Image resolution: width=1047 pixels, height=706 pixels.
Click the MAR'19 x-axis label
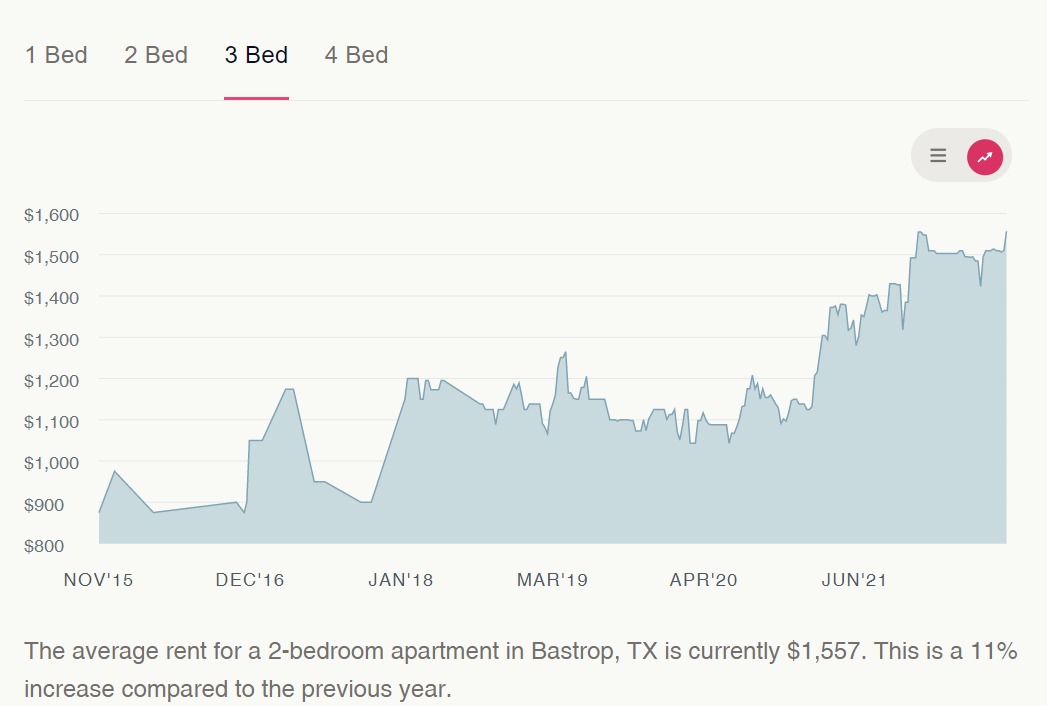(552, 580)
